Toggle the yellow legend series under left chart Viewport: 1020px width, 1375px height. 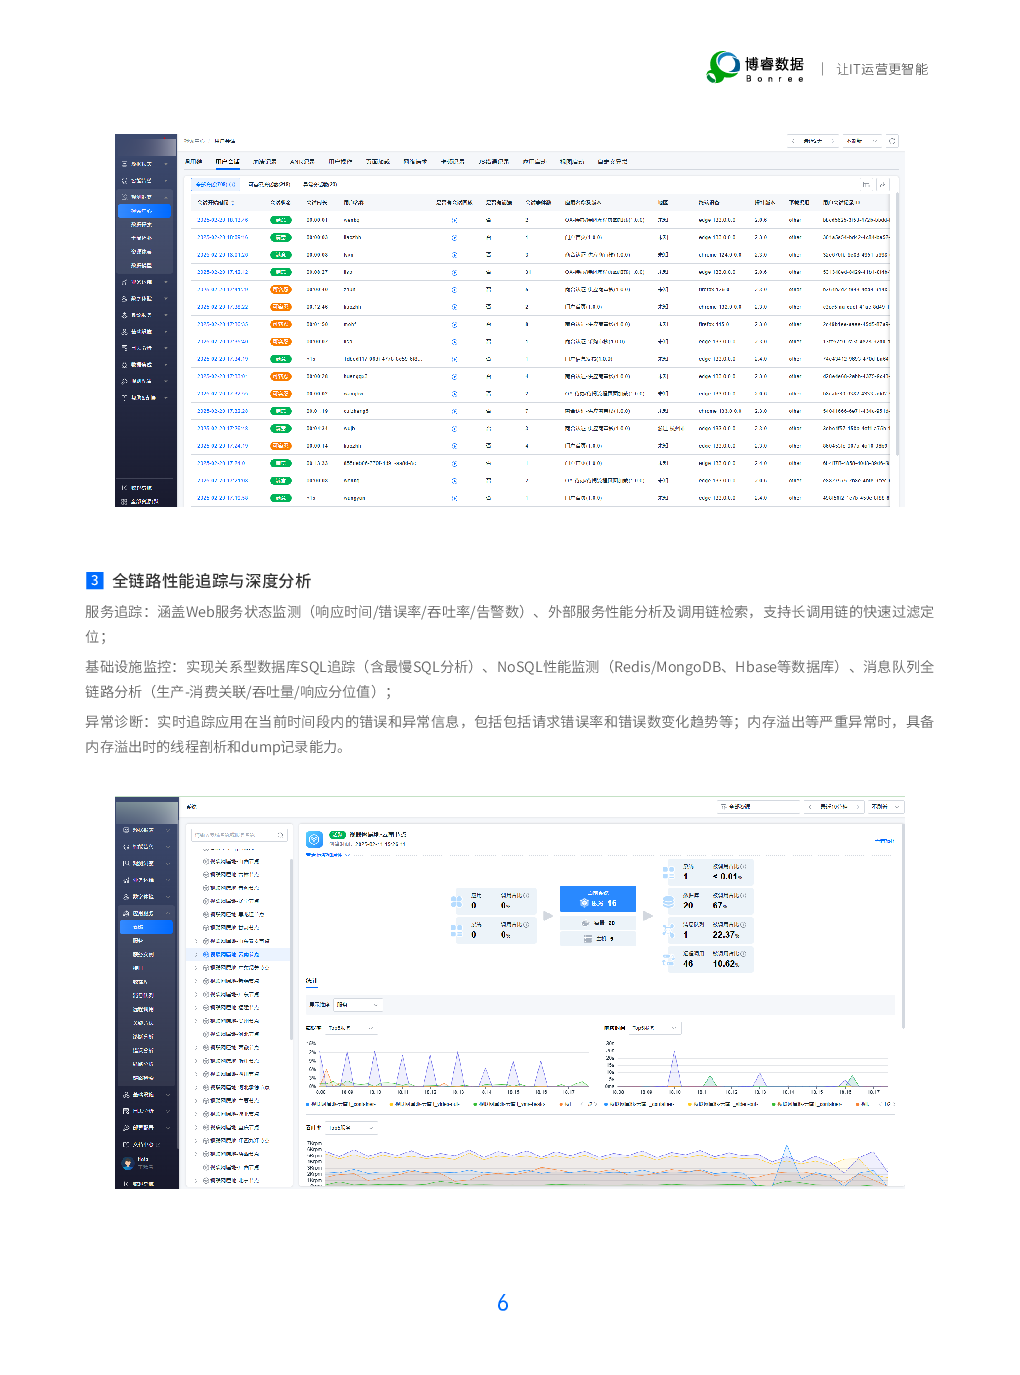coord(392,1104)
